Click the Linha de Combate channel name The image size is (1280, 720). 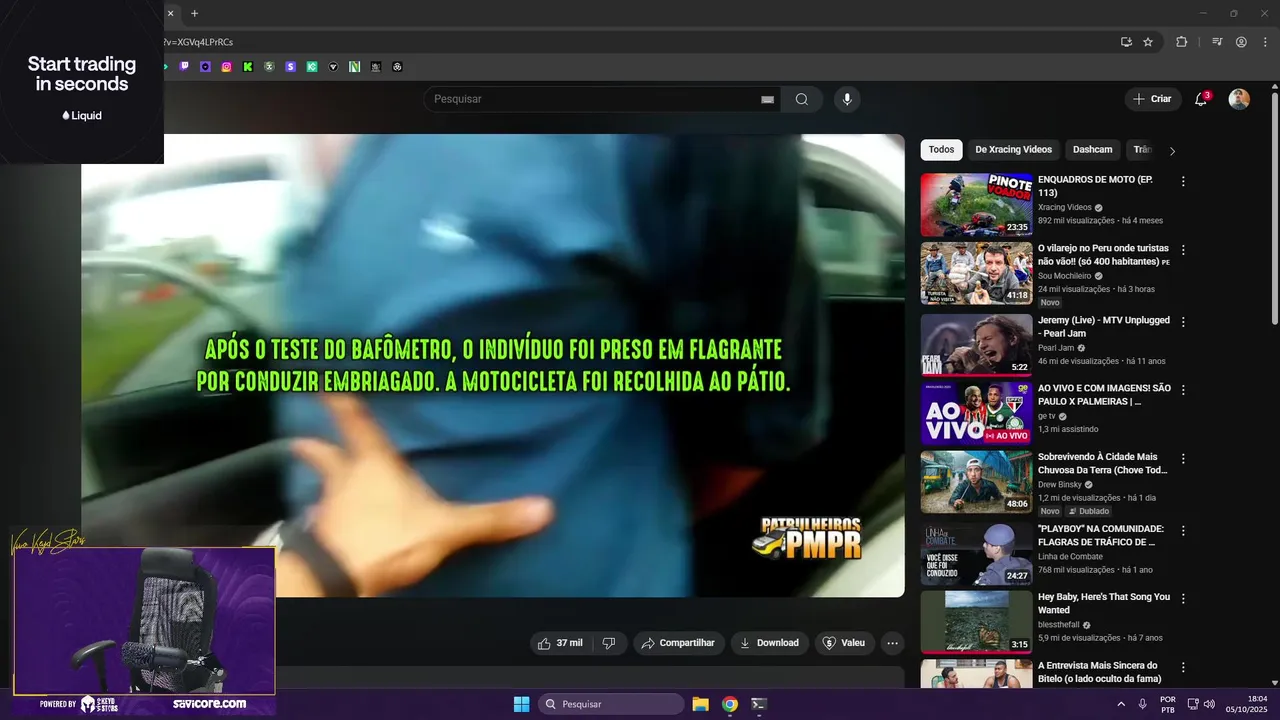click(1070, 556)
